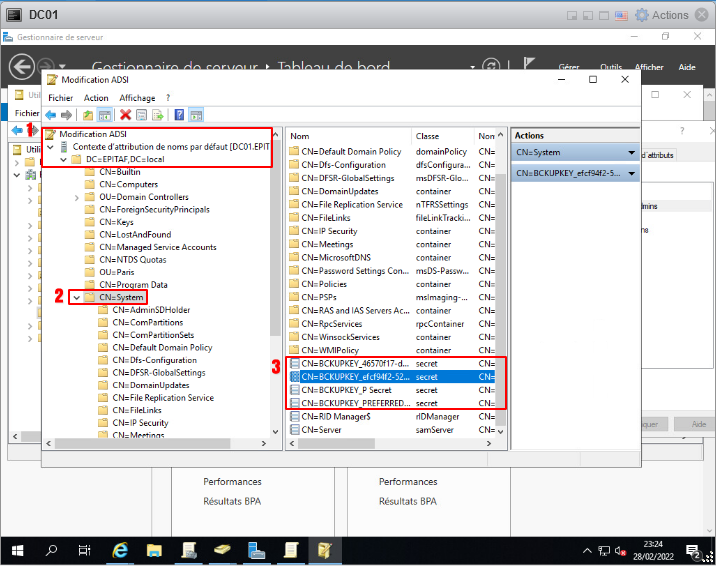Click the US flag keyboard layout icon

[x=620, y=15]
